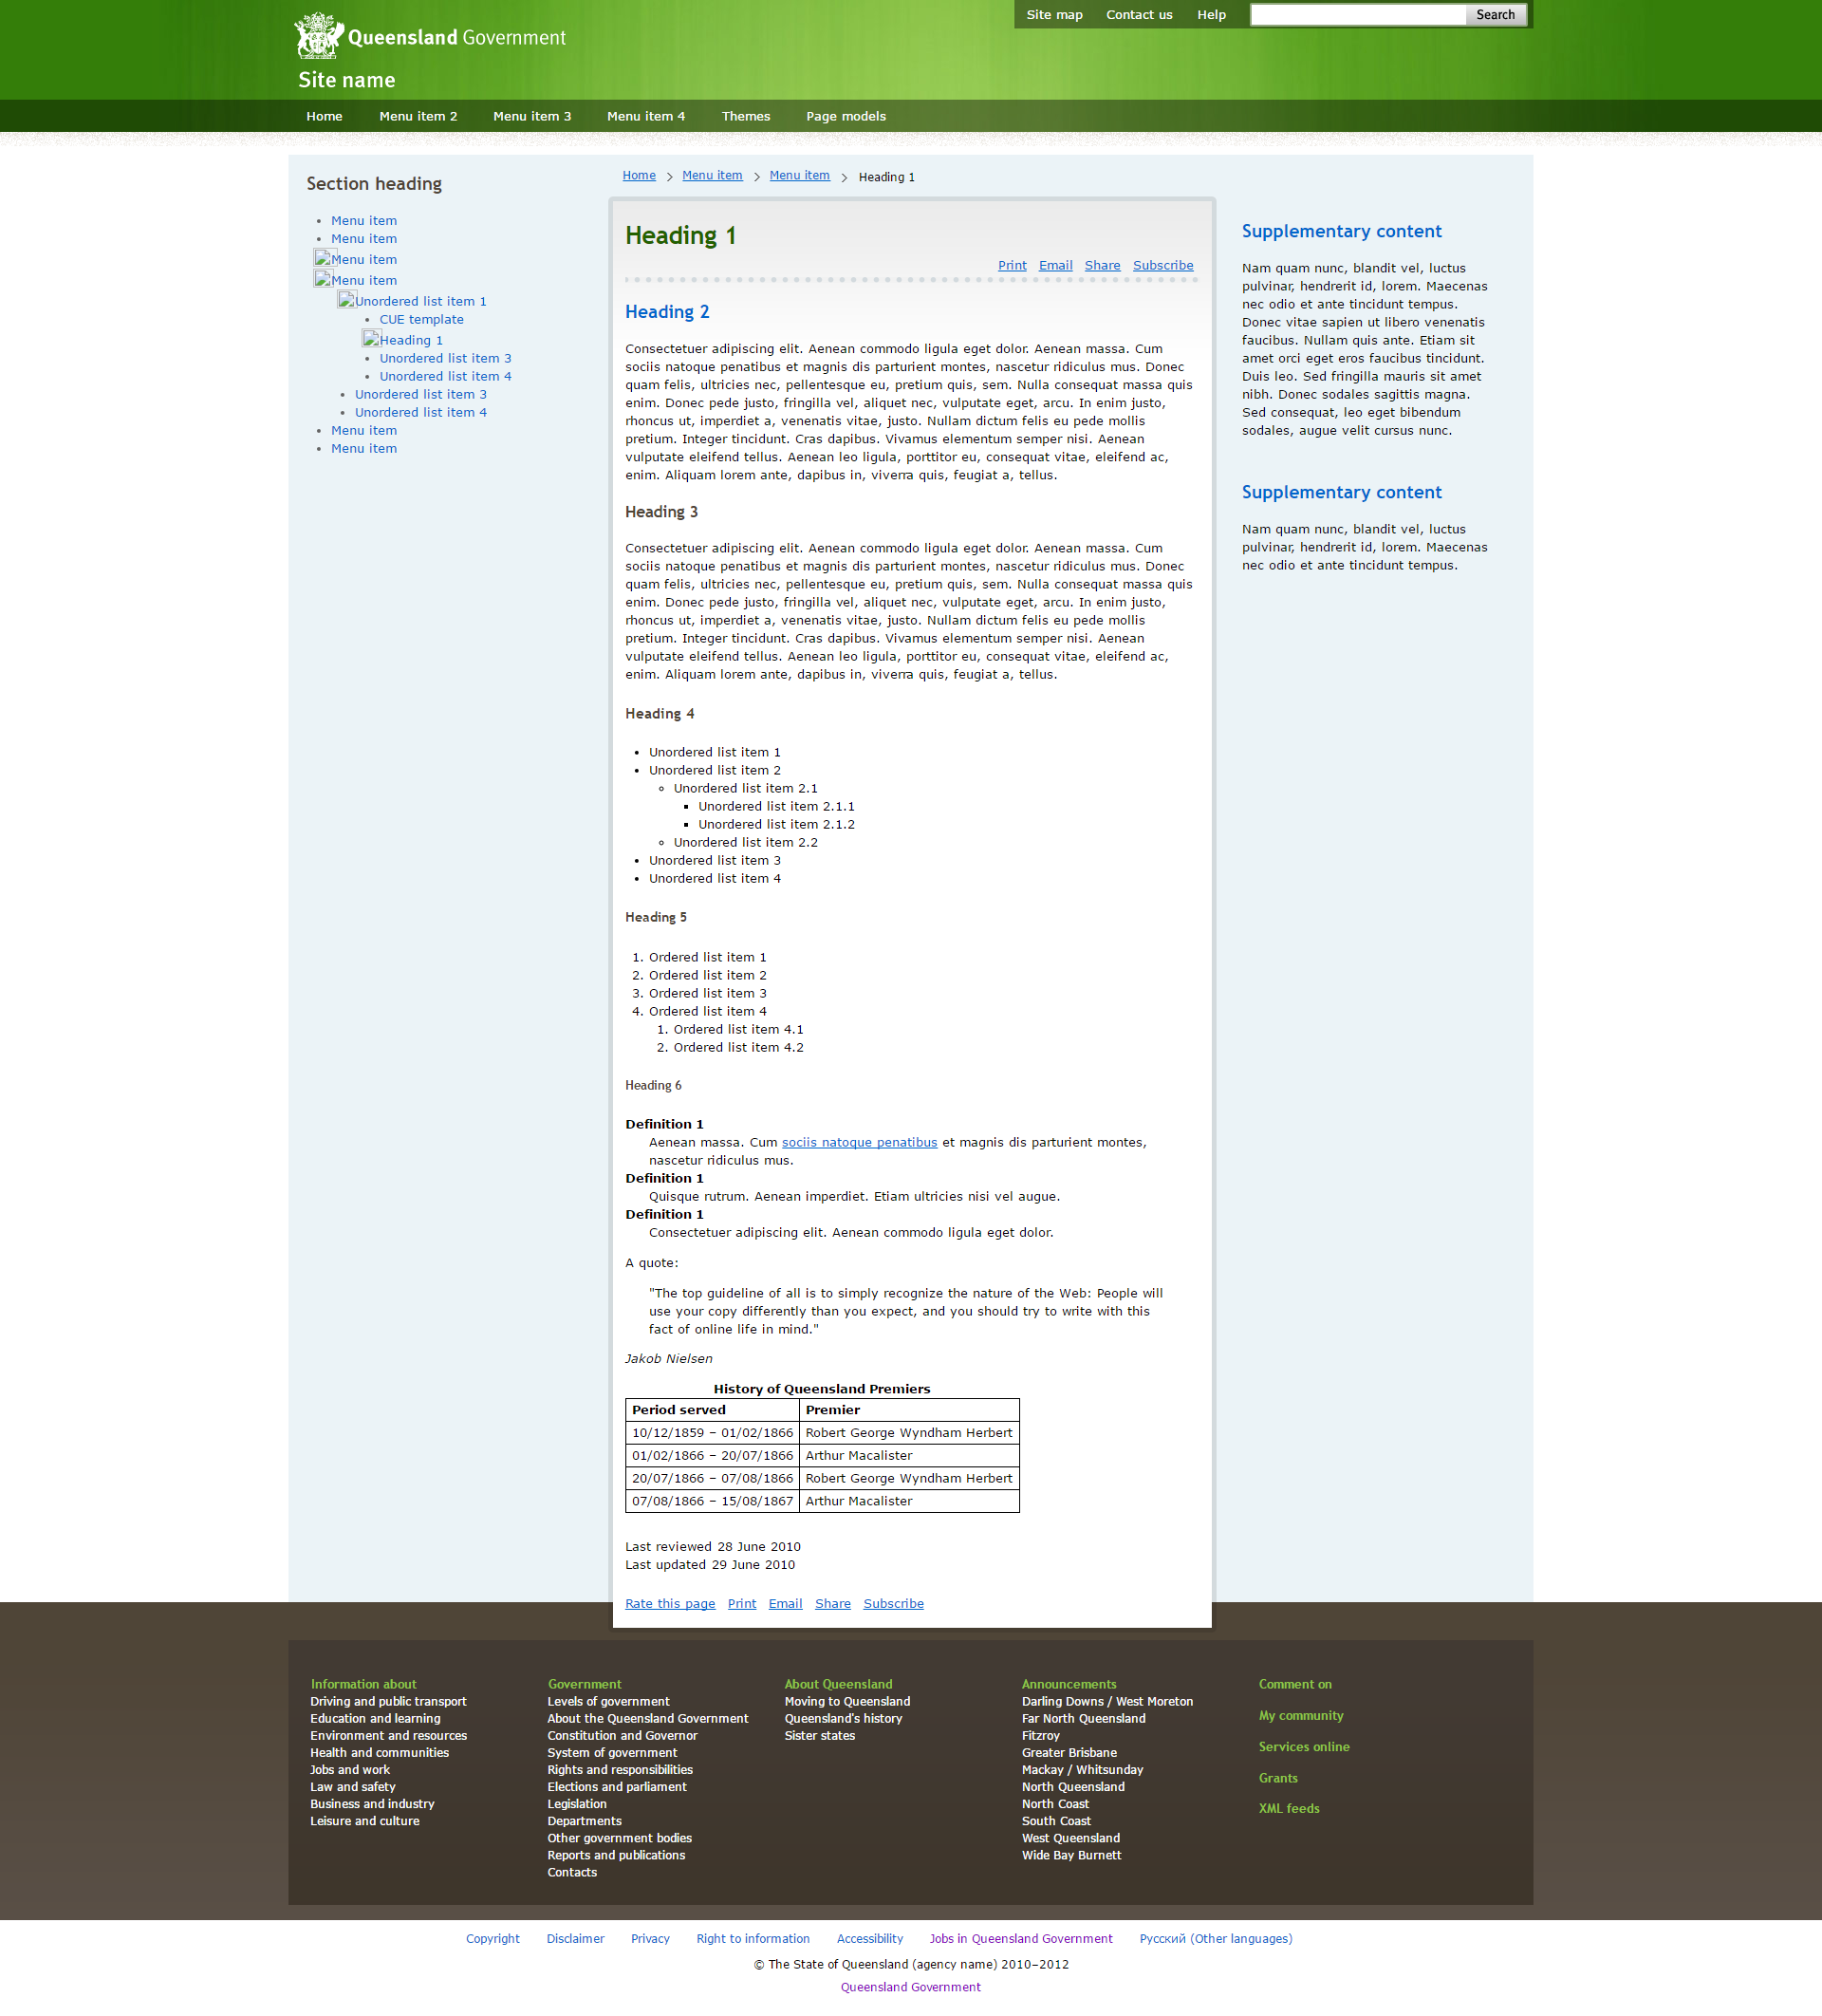Click the Queensland Government crest logo
1822x2016 pixels.
[x=319, y=36]
